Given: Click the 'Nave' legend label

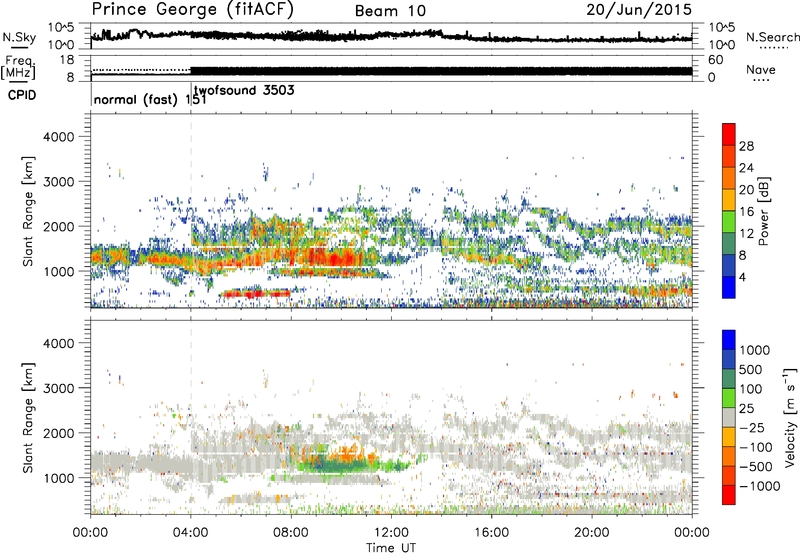Looking at the screenshot, I should pos(761,69).
